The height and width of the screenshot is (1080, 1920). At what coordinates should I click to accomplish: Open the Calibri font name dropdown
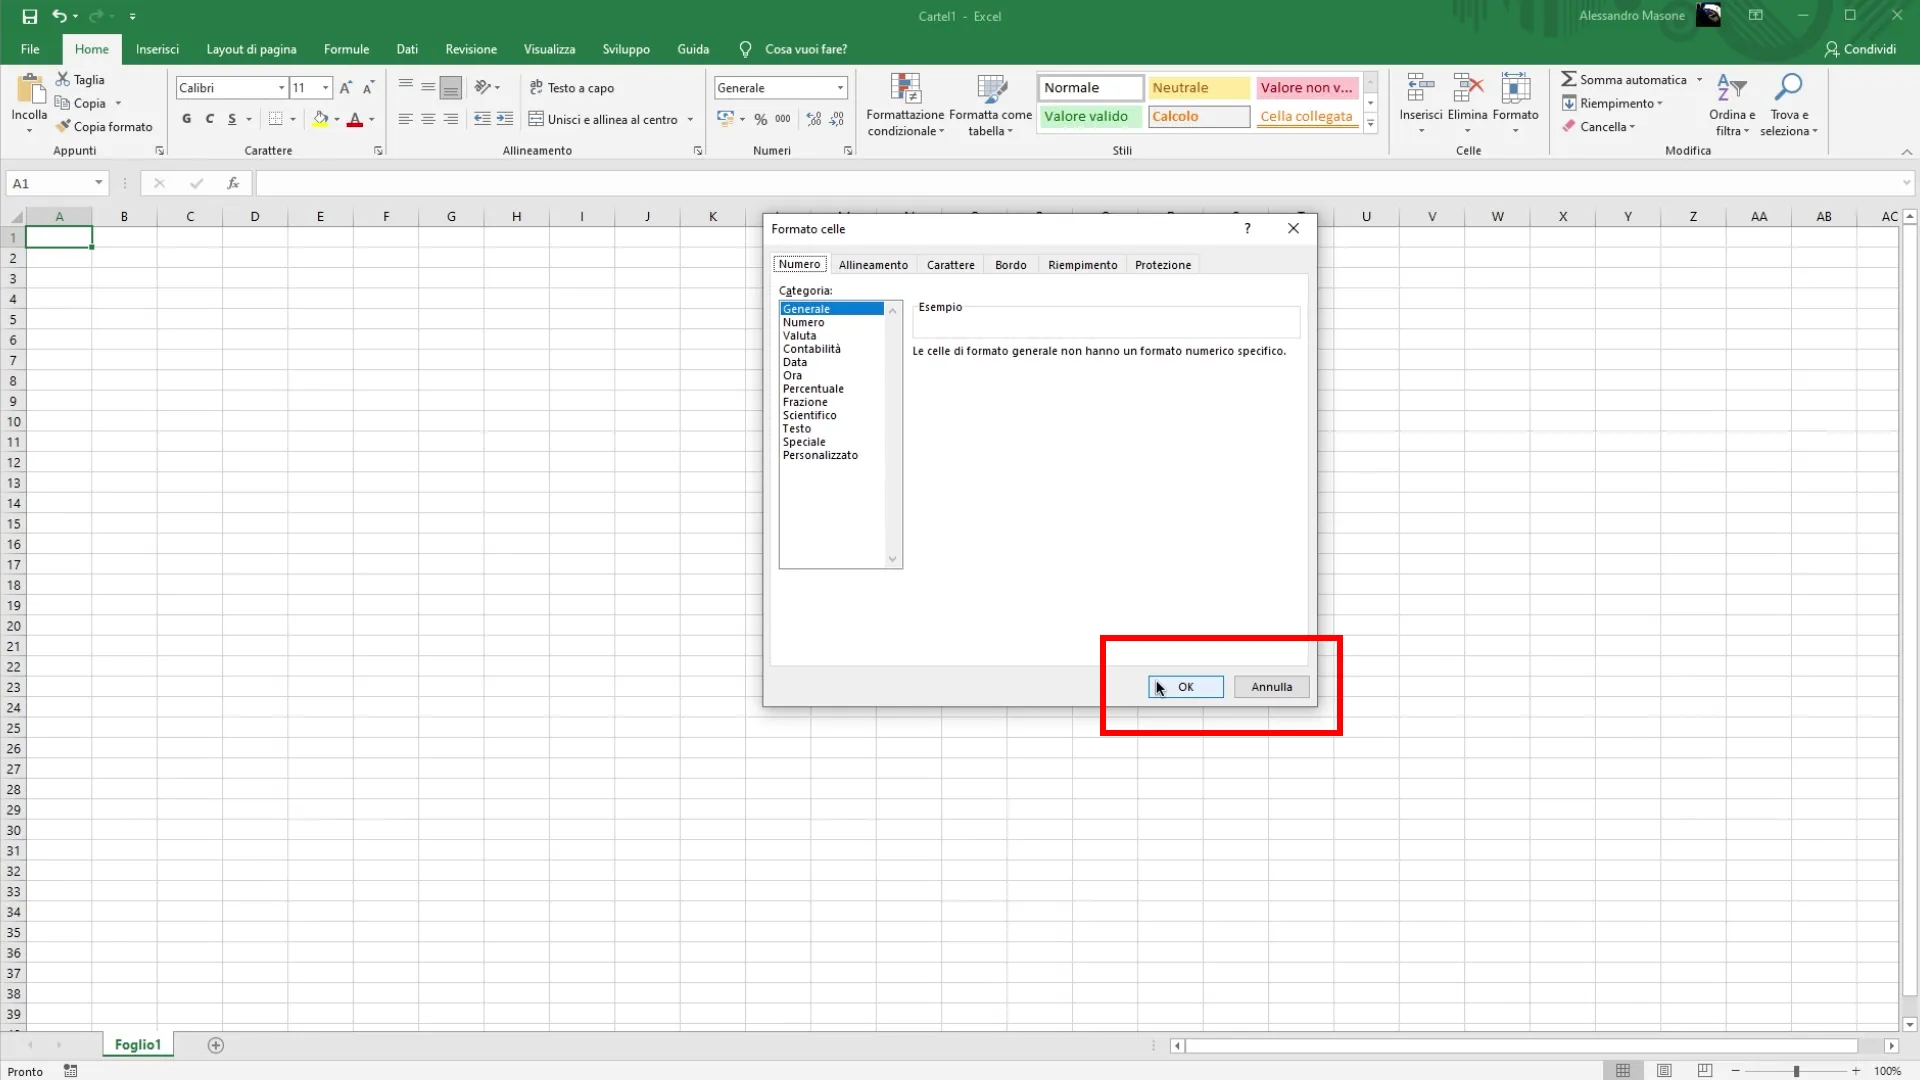(x=281, y=88)
